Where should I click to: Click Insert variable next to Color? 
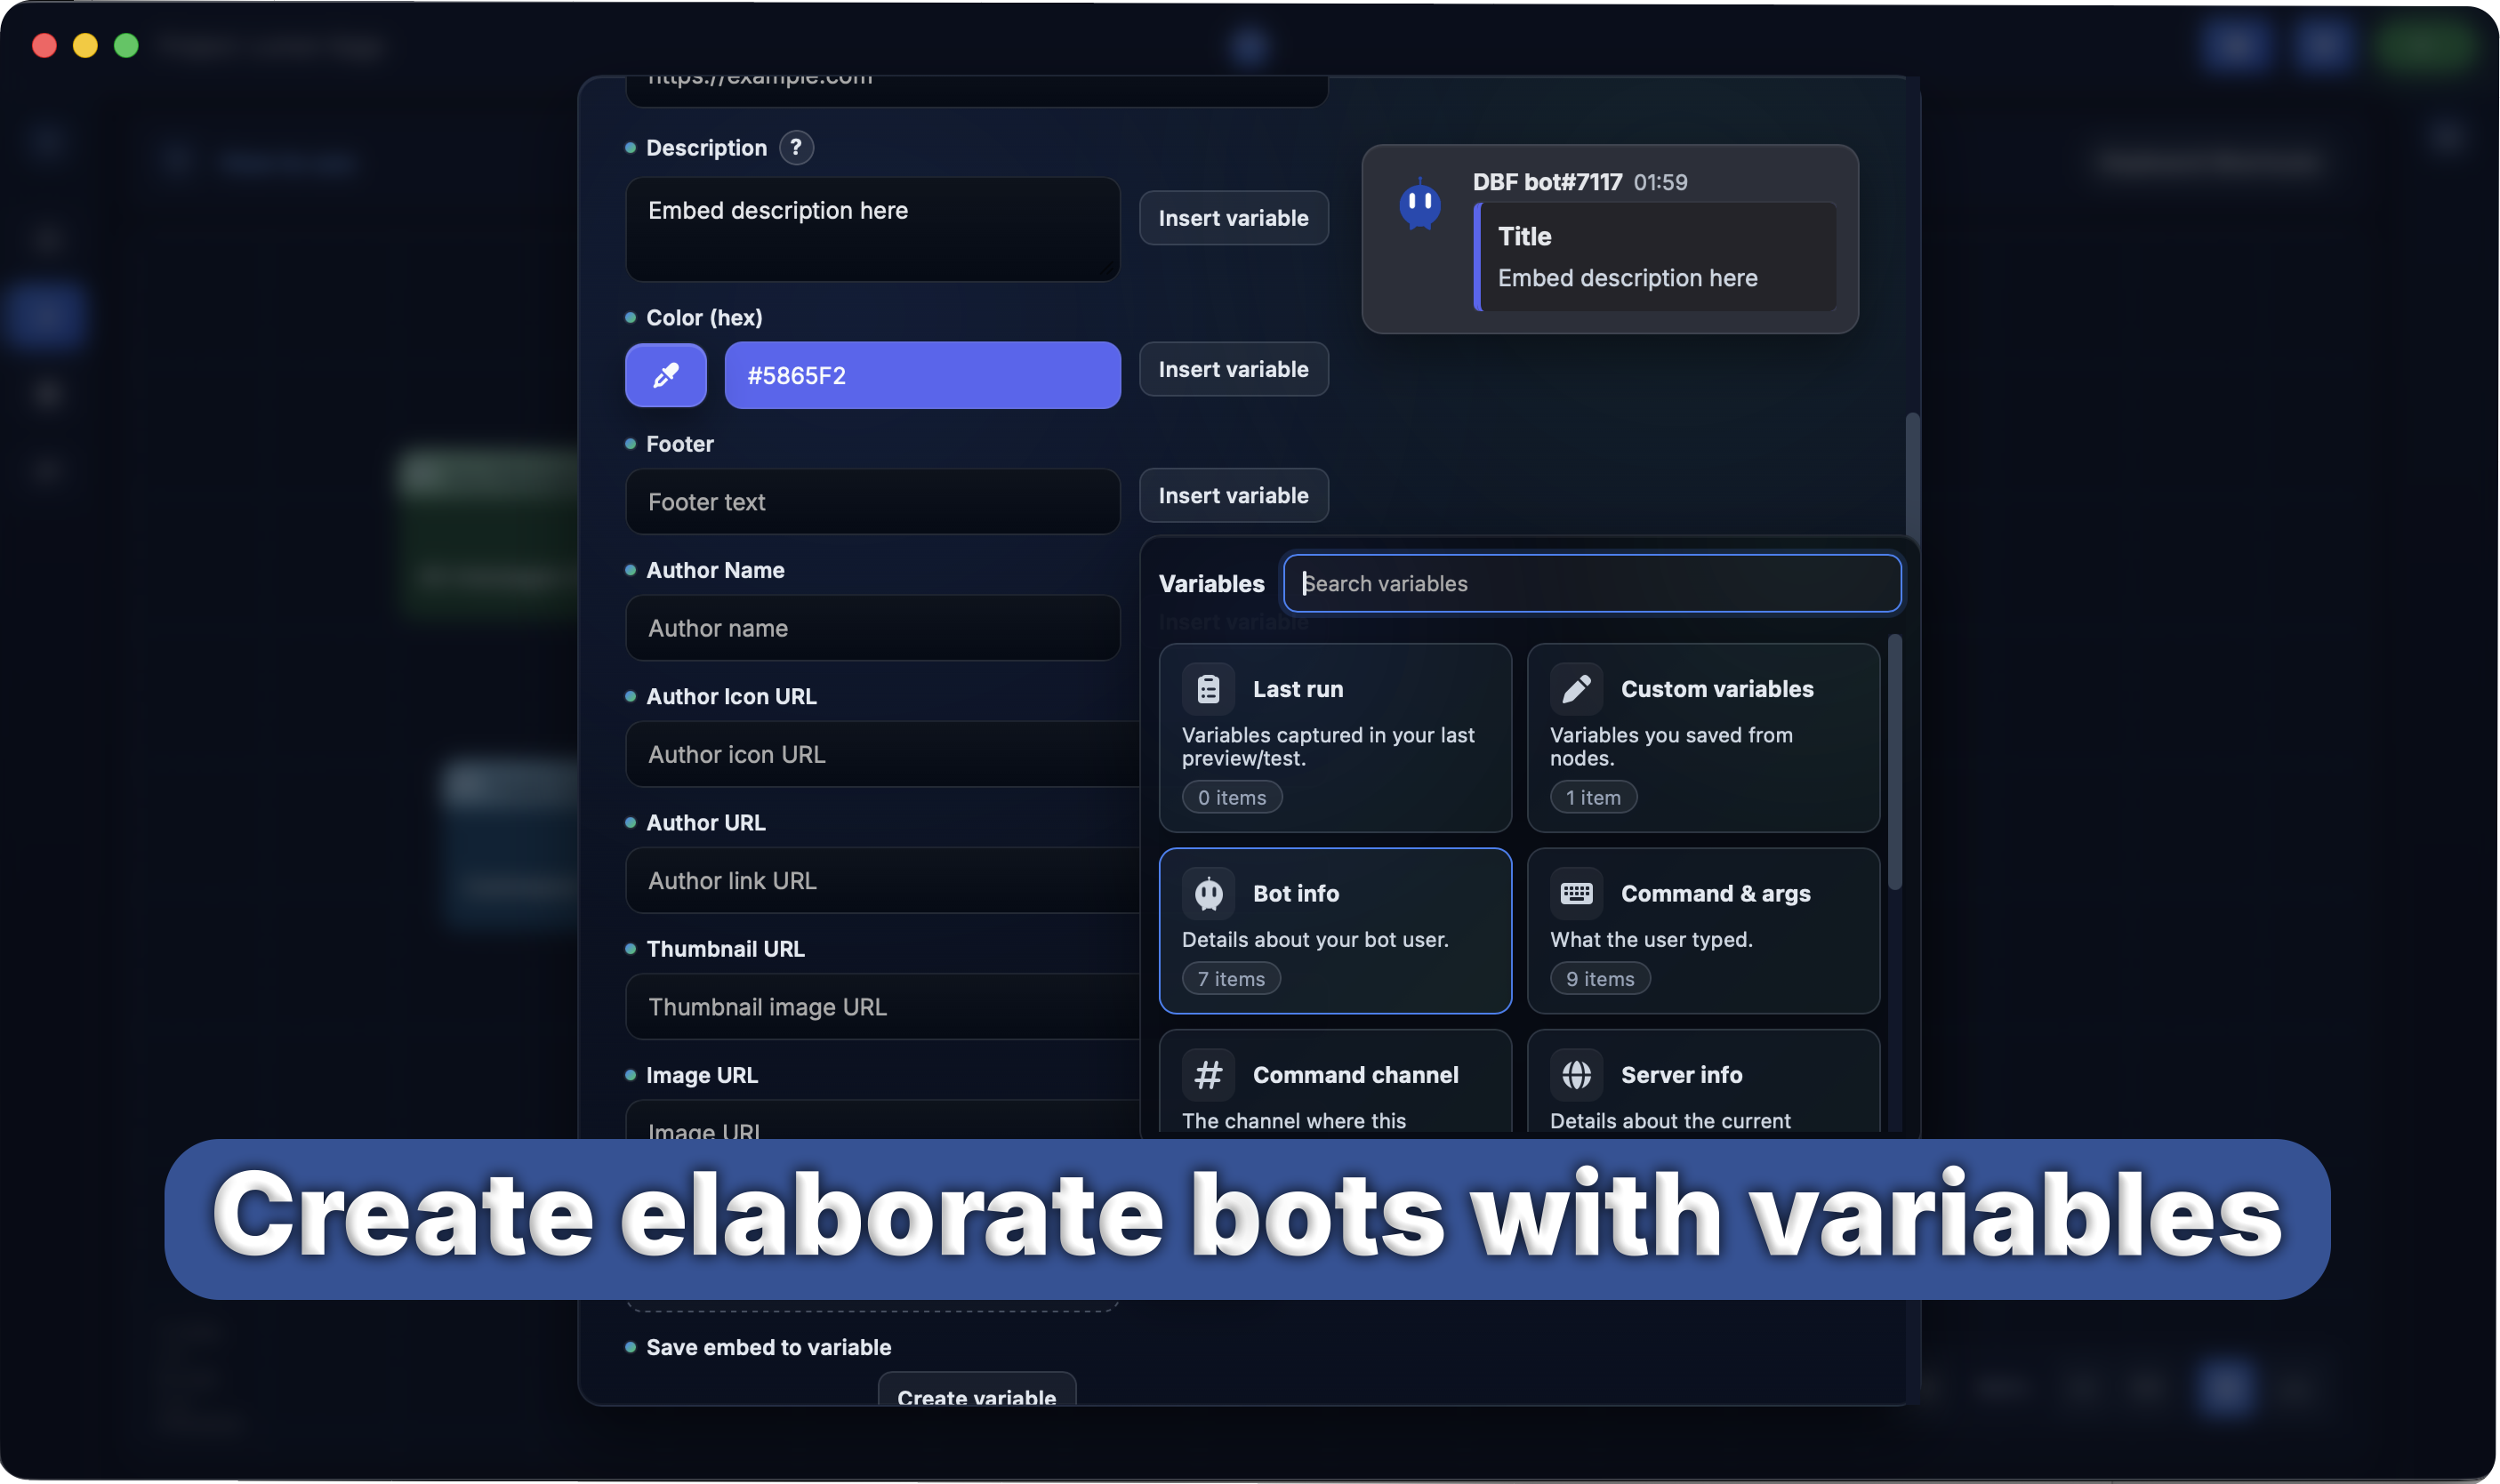pos(1233,369)
